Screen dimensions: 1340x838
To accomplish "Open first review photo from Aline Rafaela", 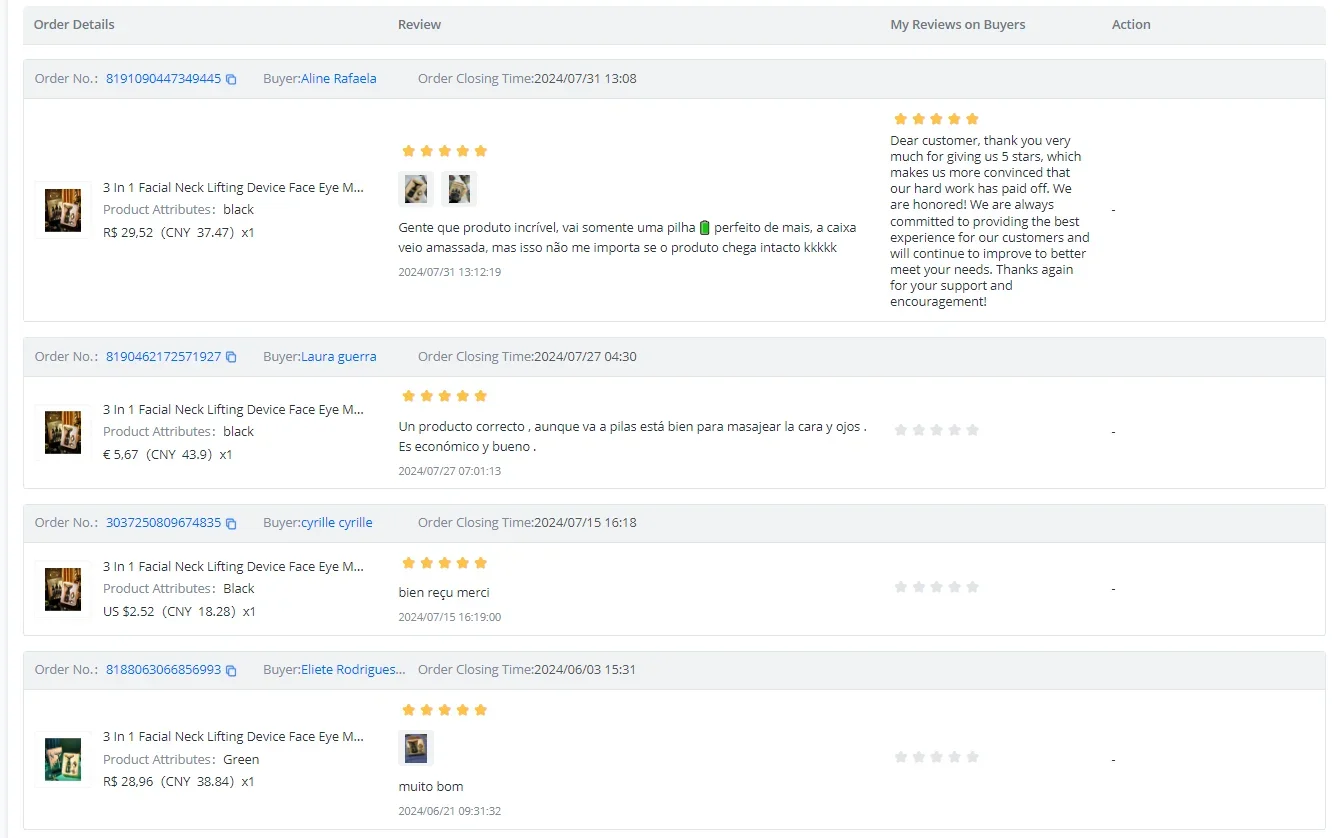I will (x=415, y=189).
